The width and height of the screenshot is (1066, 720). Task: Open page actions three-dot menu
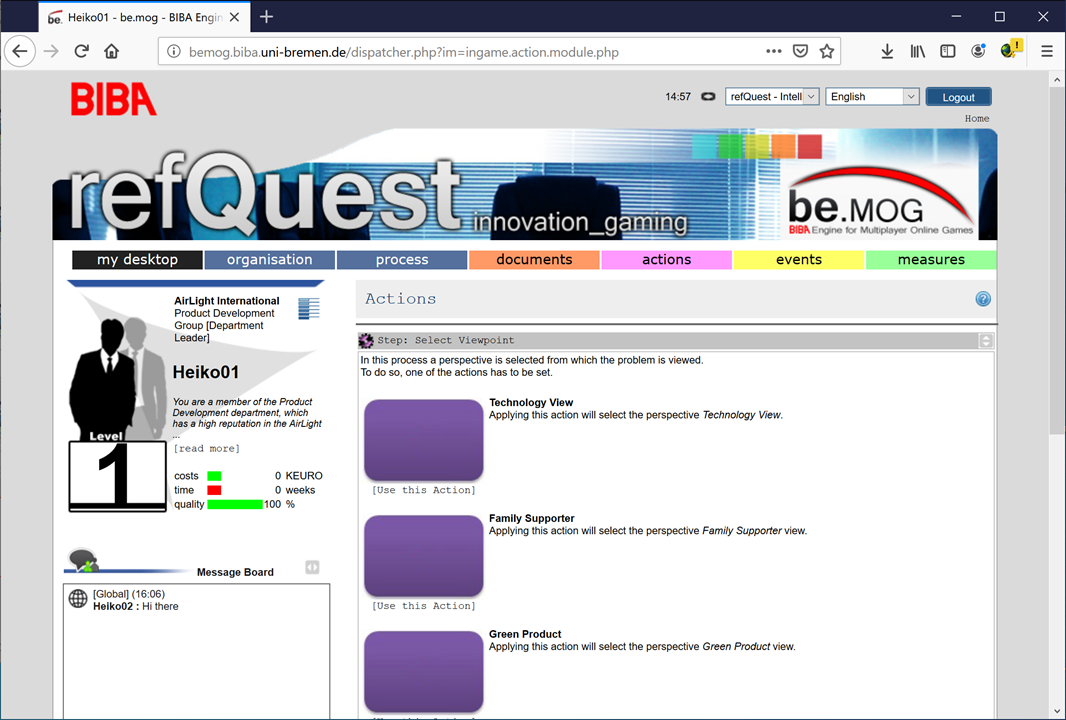point(774,51)
